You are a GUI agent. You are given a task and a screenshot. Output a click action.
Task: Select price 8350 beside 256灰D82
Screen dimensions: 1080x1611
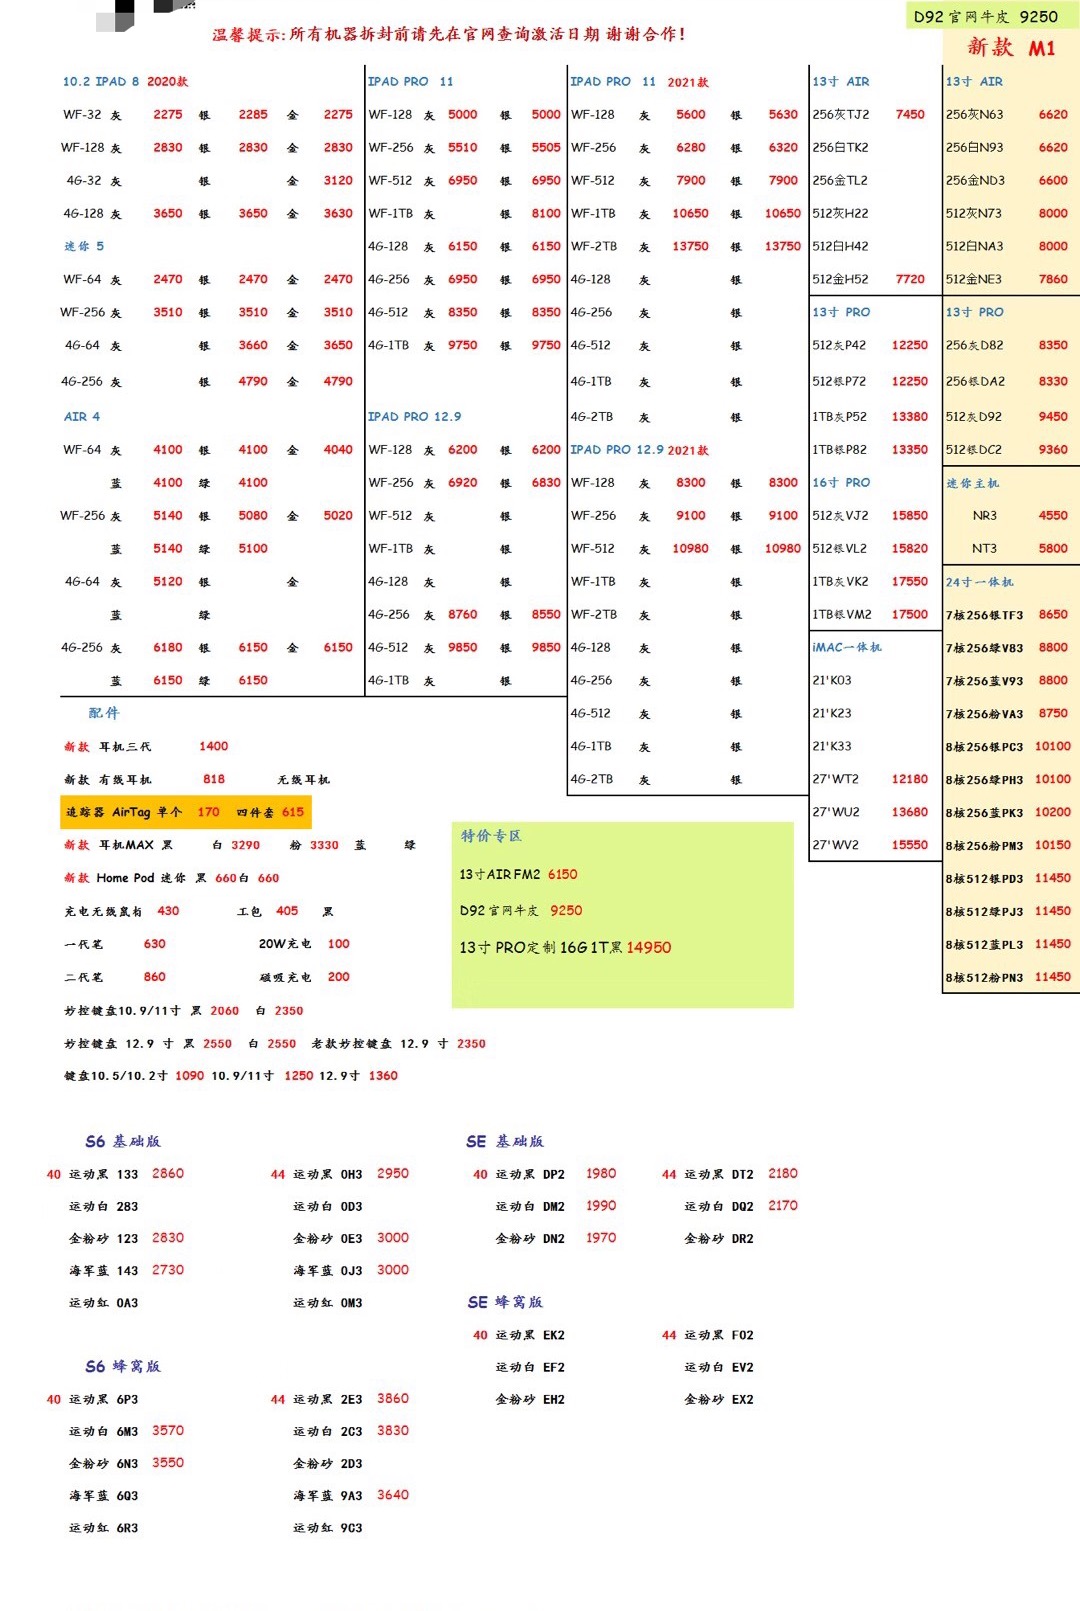click(1053, 345)
